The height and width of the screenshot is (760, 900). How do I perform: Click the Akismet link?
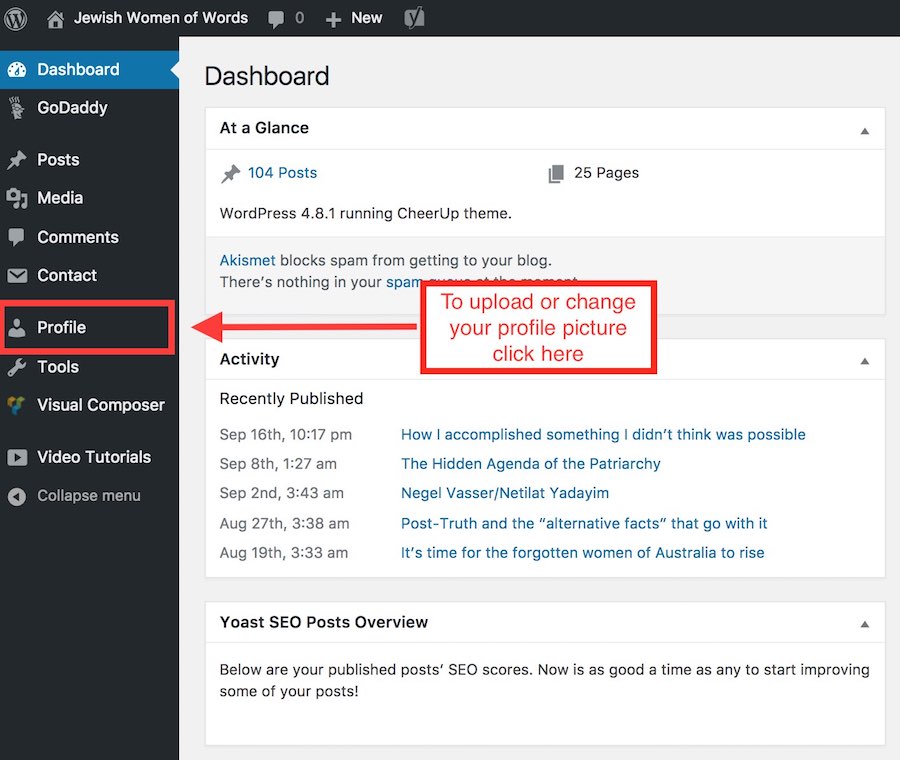coord(247,261)
